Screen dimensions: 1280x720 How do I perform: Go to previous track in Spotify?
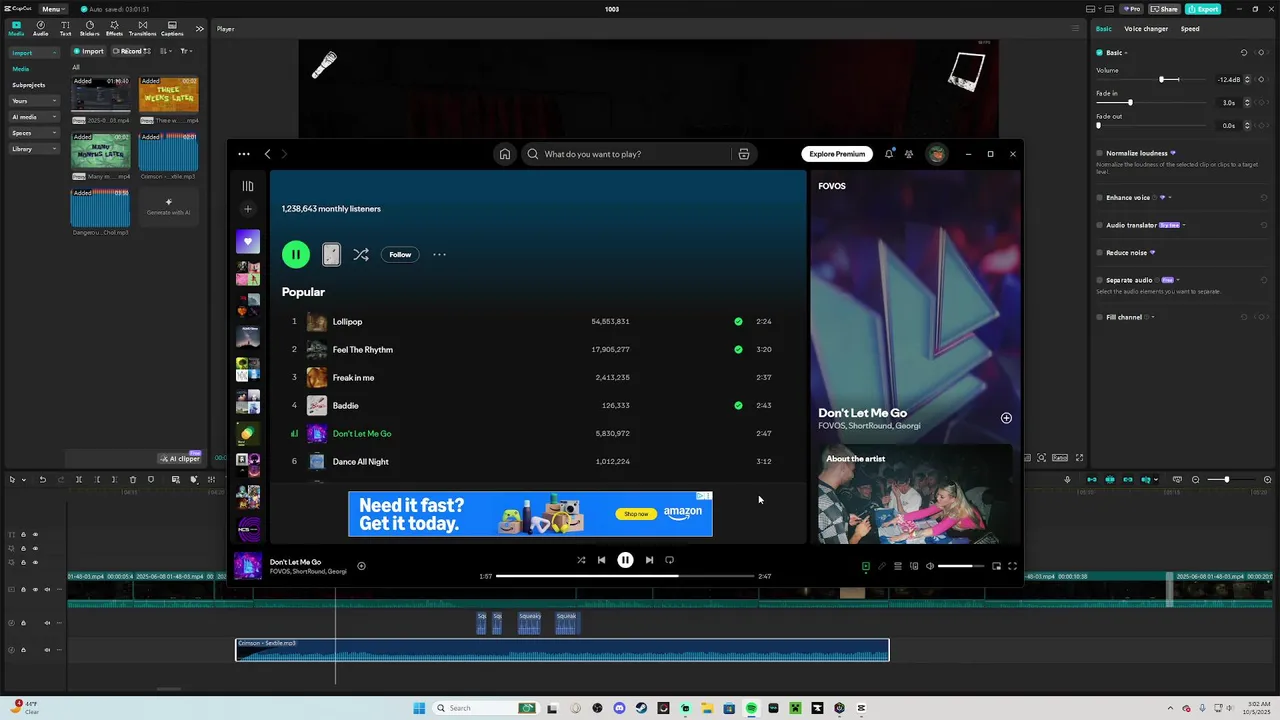(601, 560)
